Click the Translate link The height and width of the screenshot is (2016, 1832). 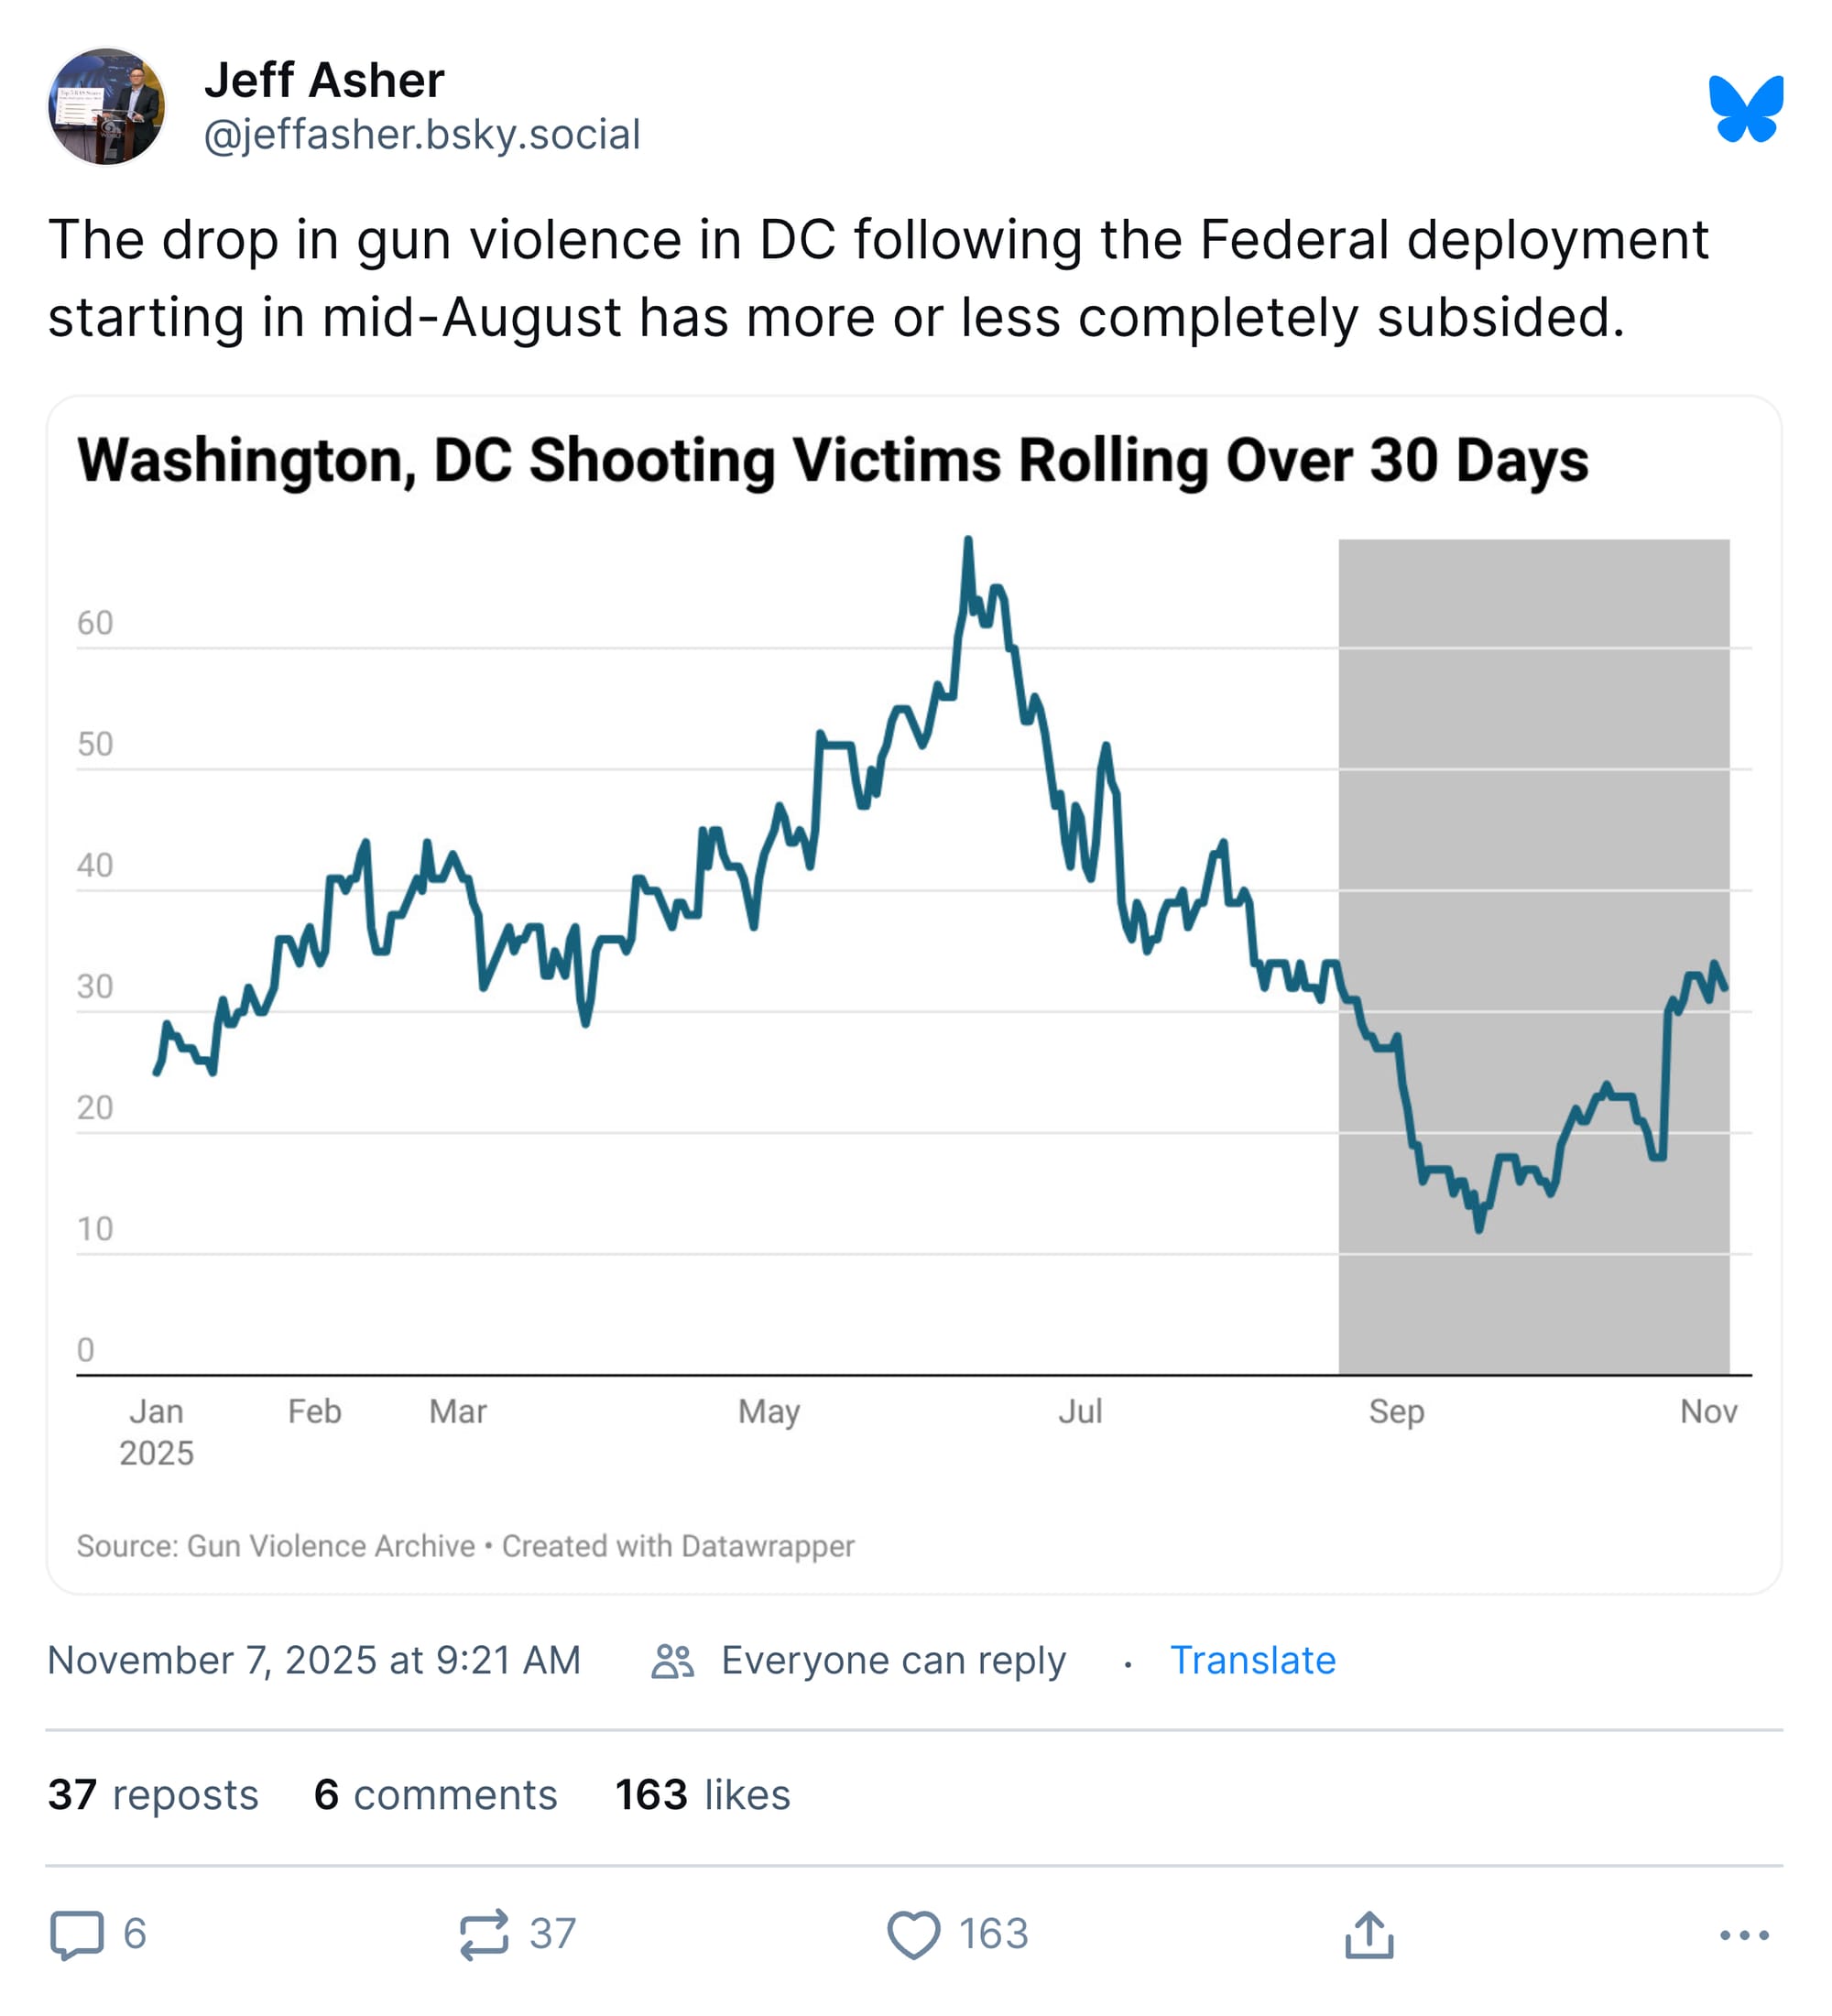tap(1252, 1661)
